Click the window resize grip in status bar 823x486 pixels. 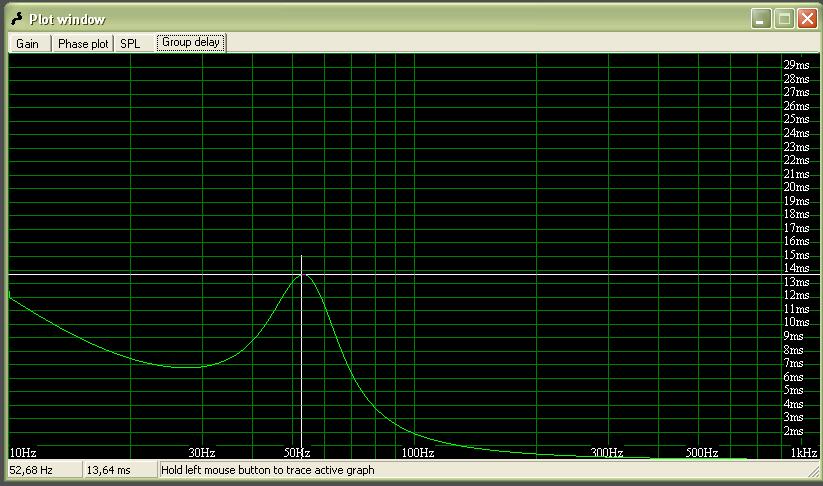point(814,471)
